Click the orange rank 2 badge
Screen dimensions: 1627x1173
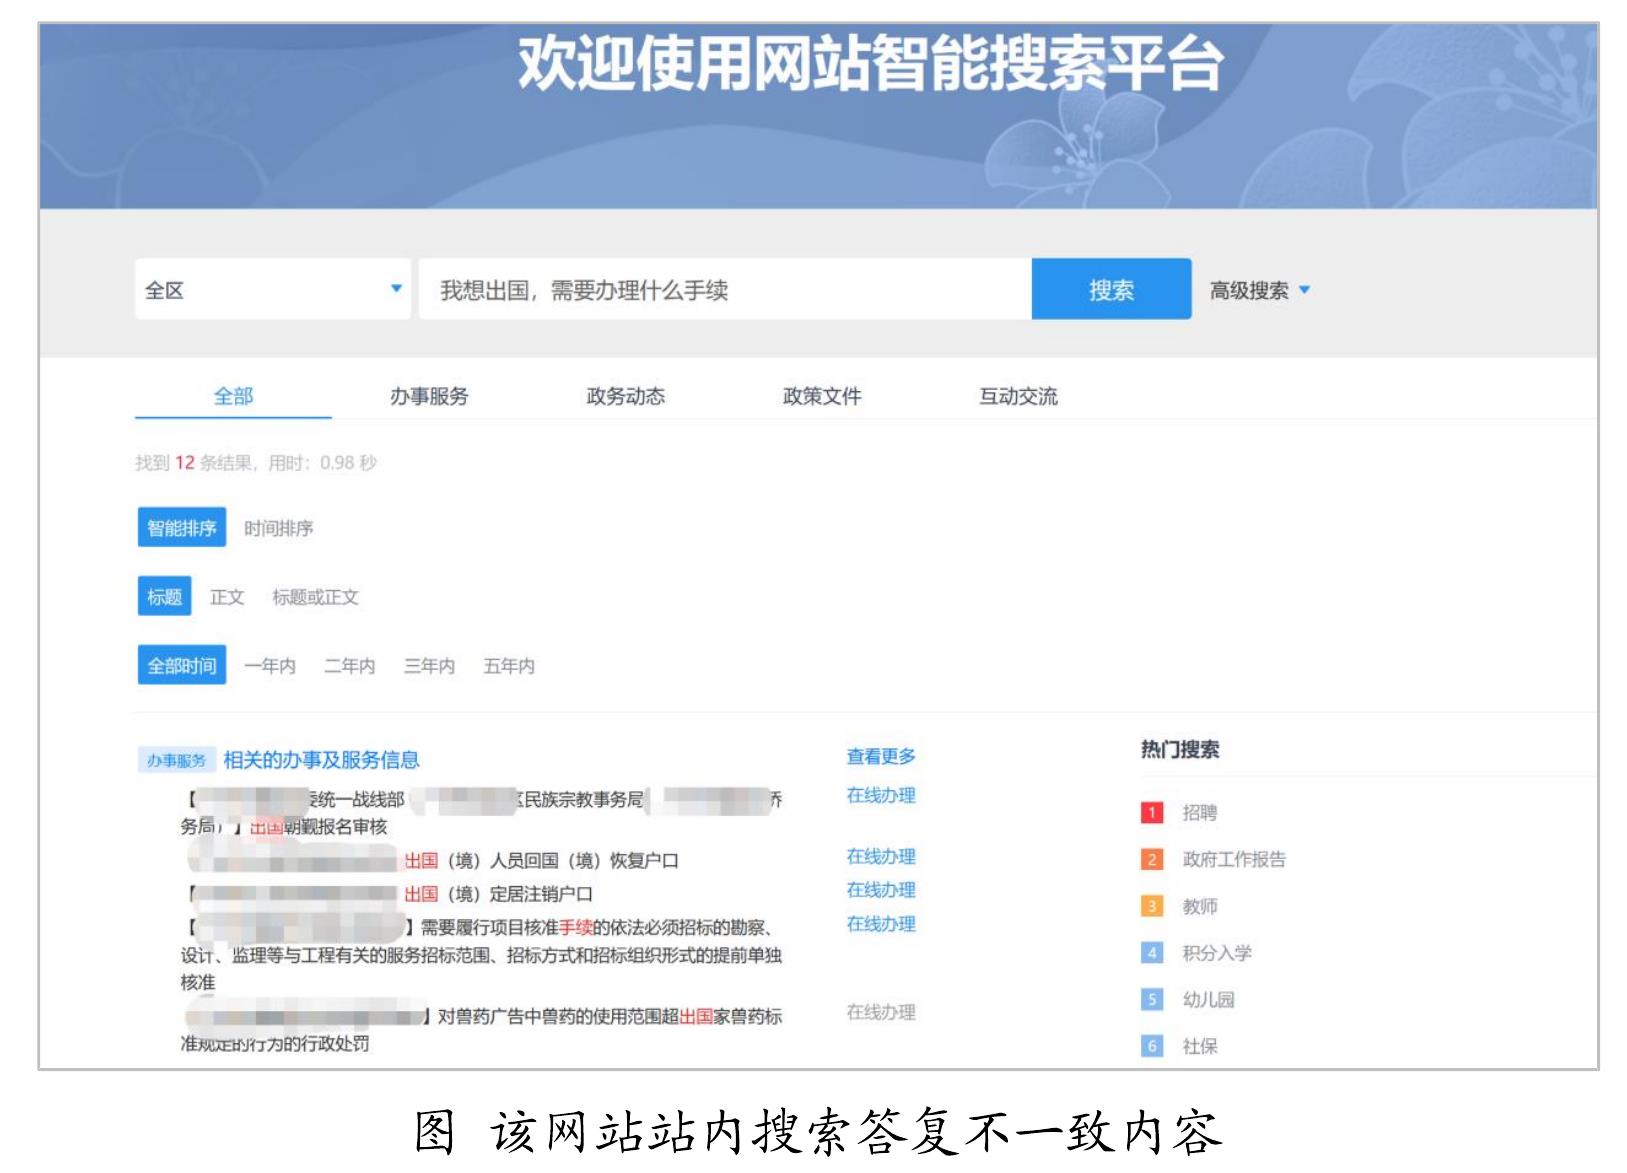pos(1152,859)
